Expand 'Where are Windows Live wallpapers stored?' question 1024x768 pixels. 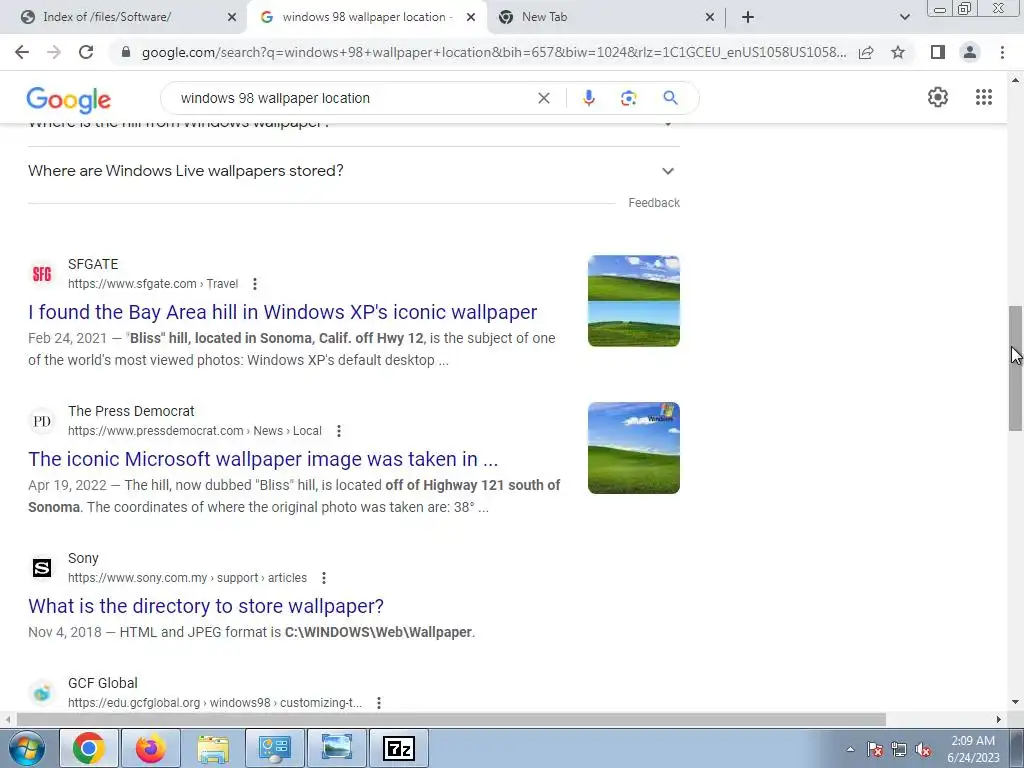click(353, 171)
